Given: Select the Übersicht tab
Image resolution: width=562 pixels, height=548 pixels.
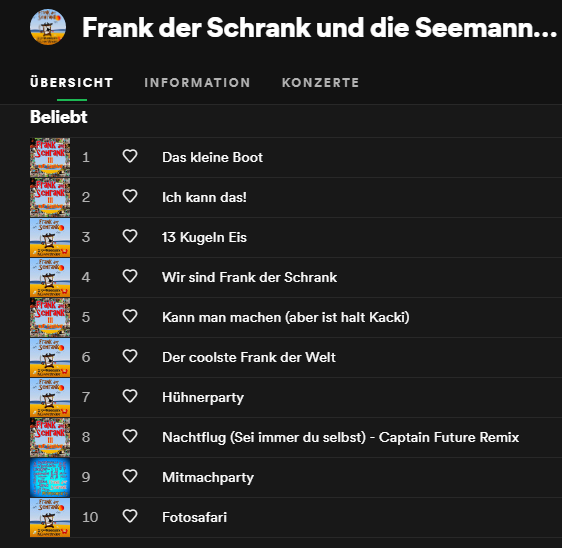Looking at the screenshot, I should [x=72, y=83].
